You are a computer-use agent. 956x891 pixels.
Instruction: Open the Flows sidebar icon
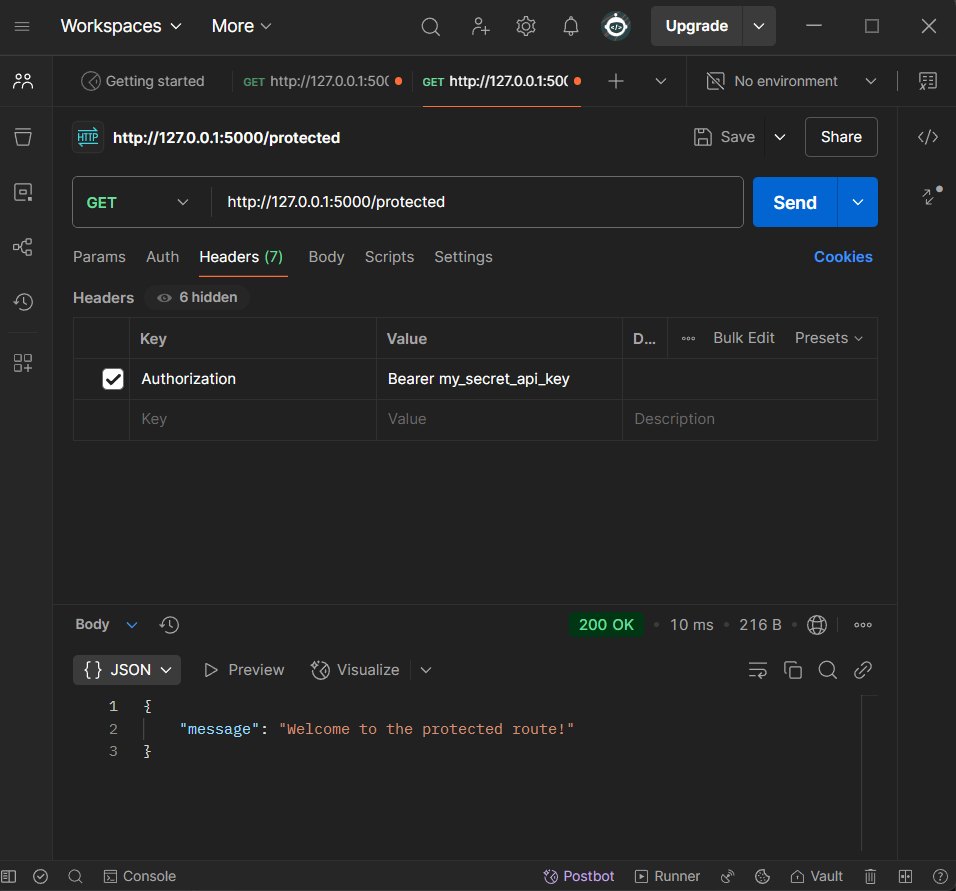[23, 247]
